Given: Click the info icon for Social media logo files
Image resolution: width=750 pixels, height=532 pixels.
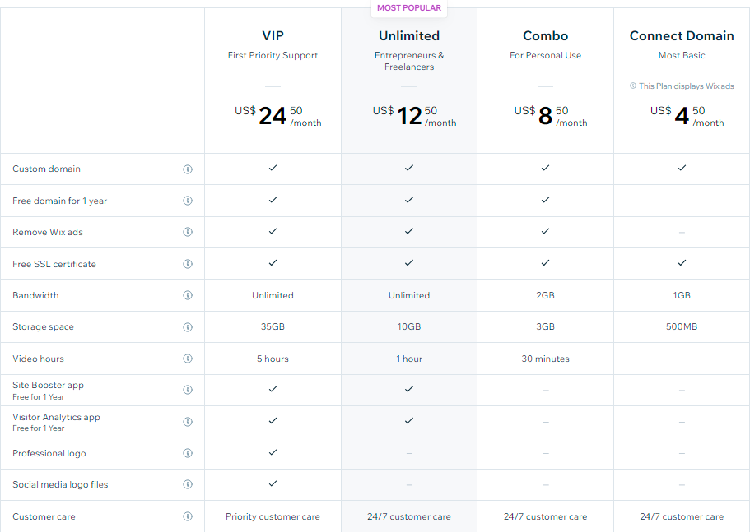Looking at the screenshot, I should coord(188,485).
